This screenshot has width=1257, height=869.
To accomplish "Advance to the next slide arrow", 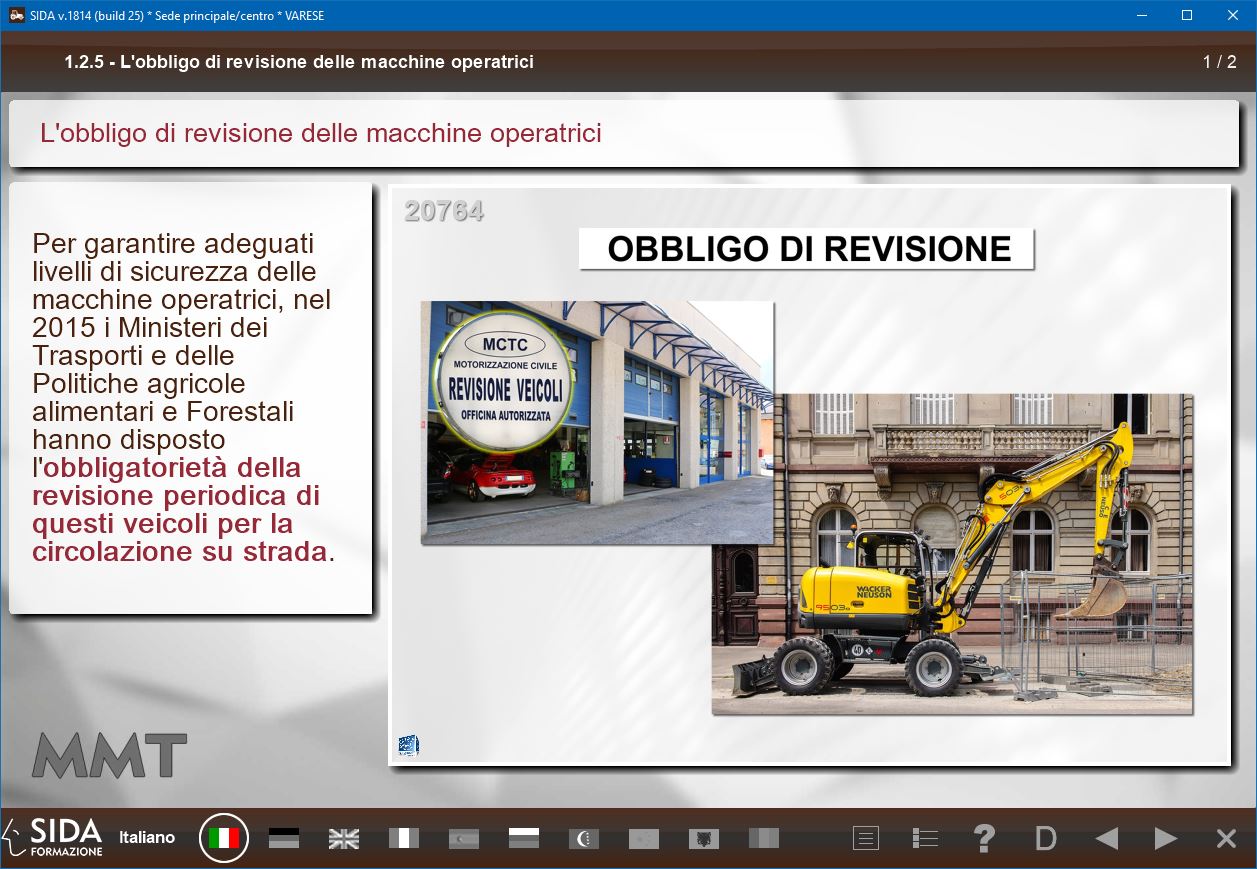I will [1166, 838].
